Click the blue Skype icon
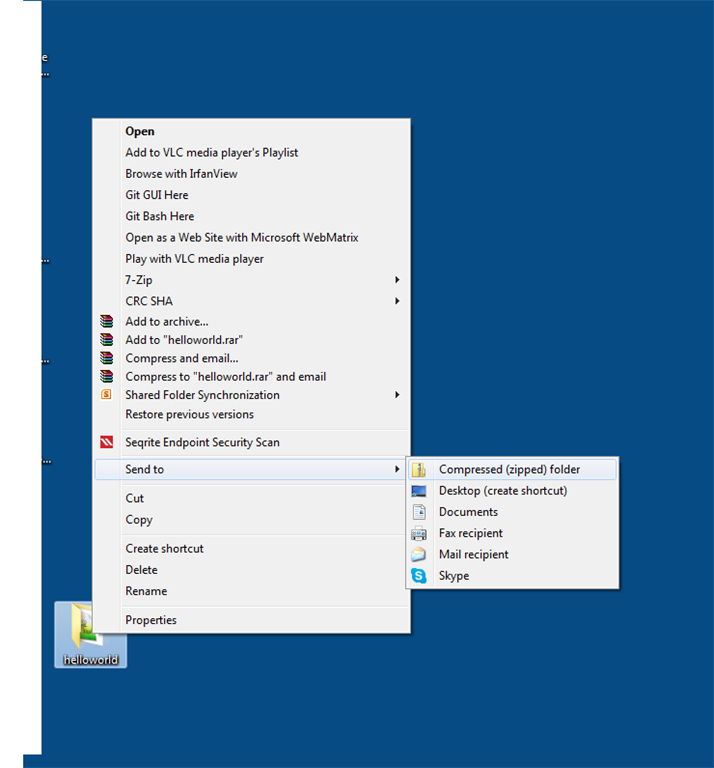 pyautogui.click(x=419, y=576)
